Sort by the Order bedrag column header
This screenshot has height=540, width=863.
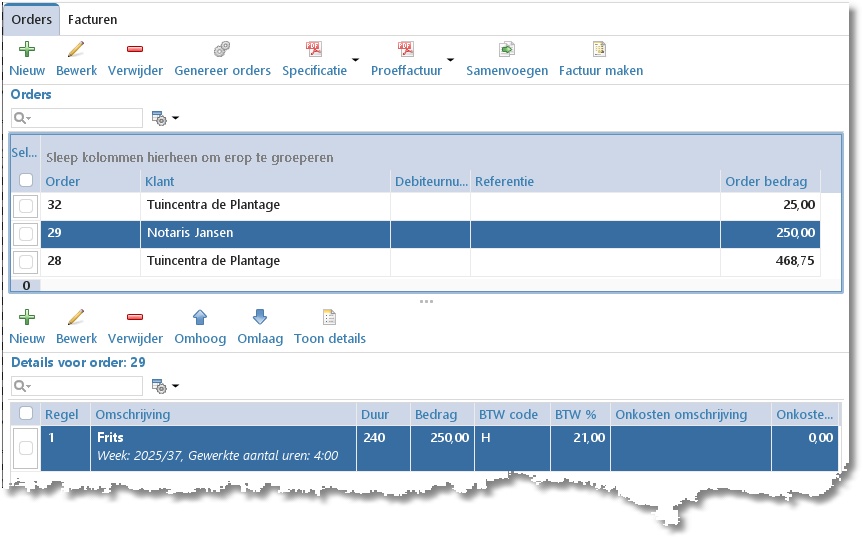pyautogui.click(x=770, y=181)
